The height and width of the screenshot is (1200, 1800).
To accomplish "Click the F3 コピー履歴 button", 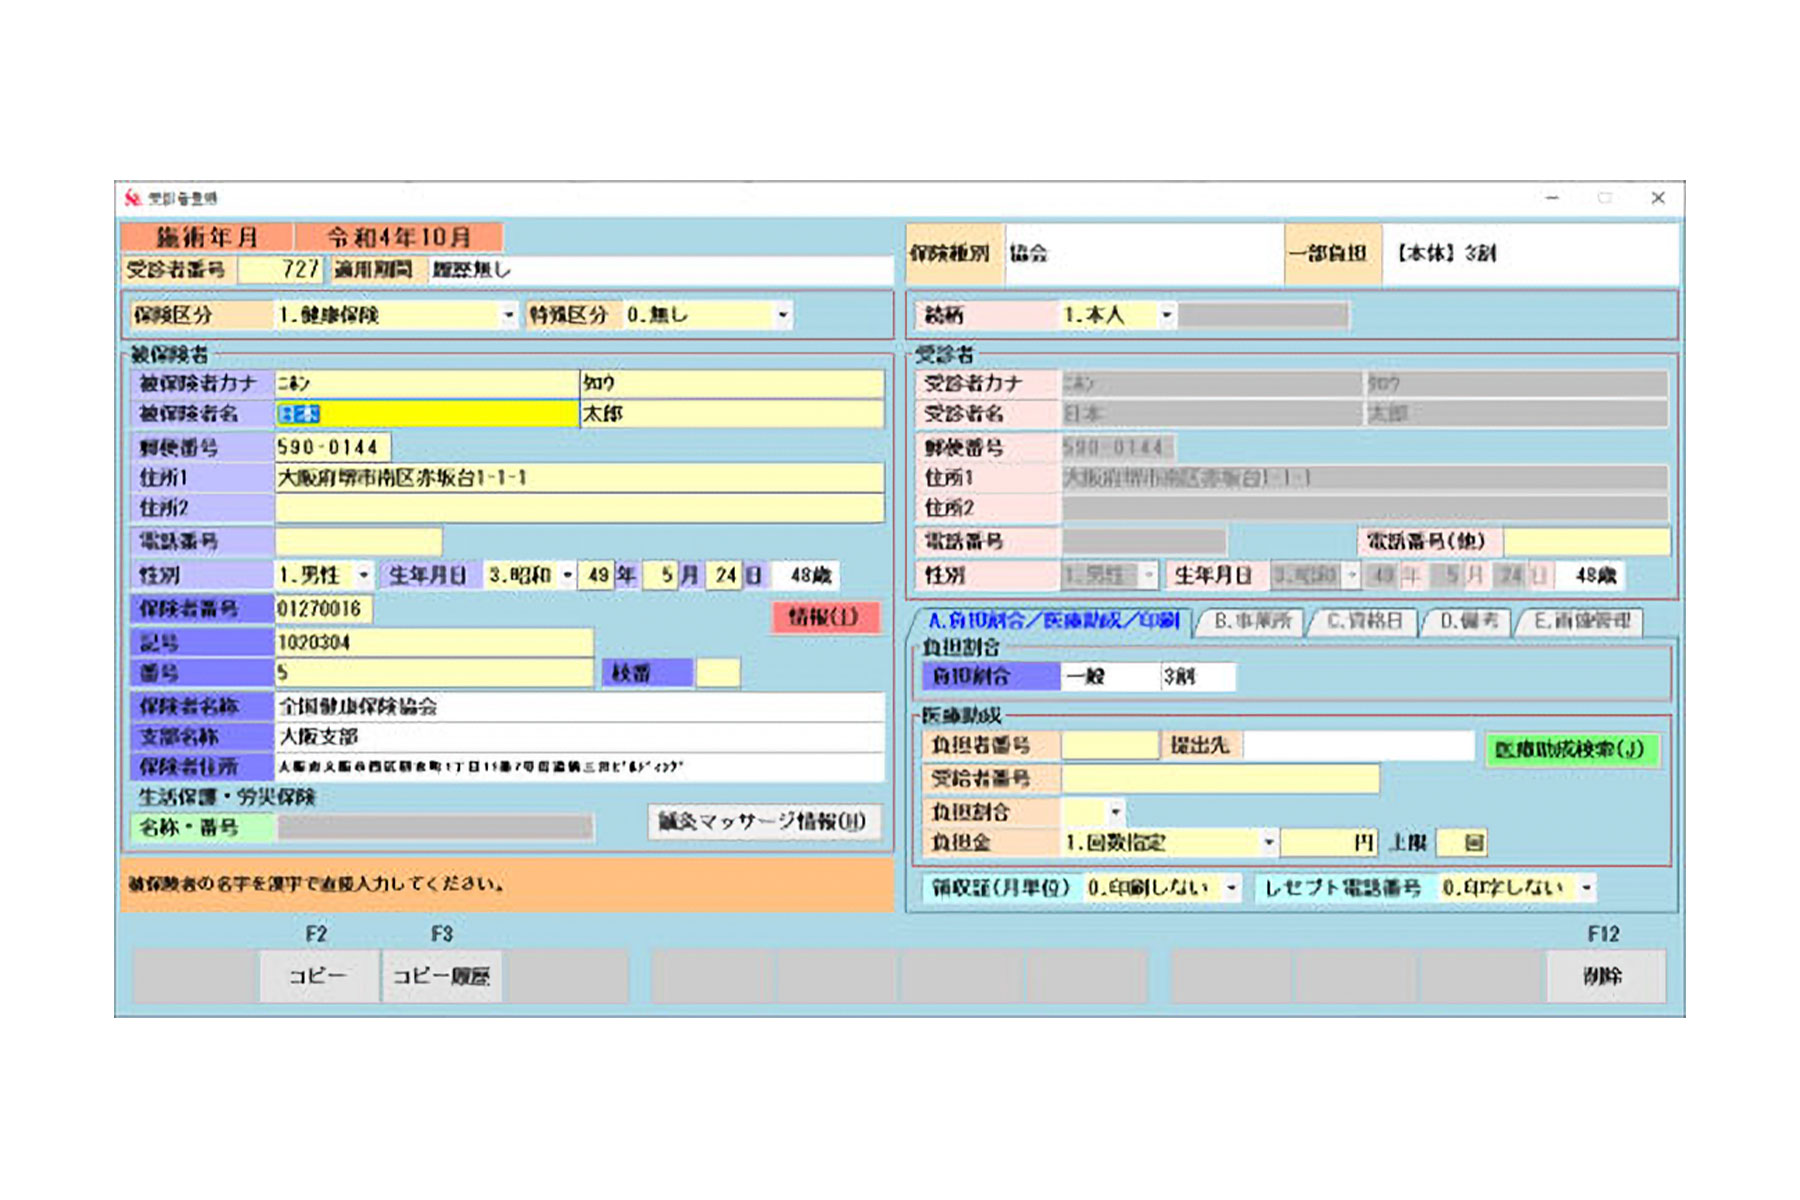I will pyautogui.click(x=441, y=976).
